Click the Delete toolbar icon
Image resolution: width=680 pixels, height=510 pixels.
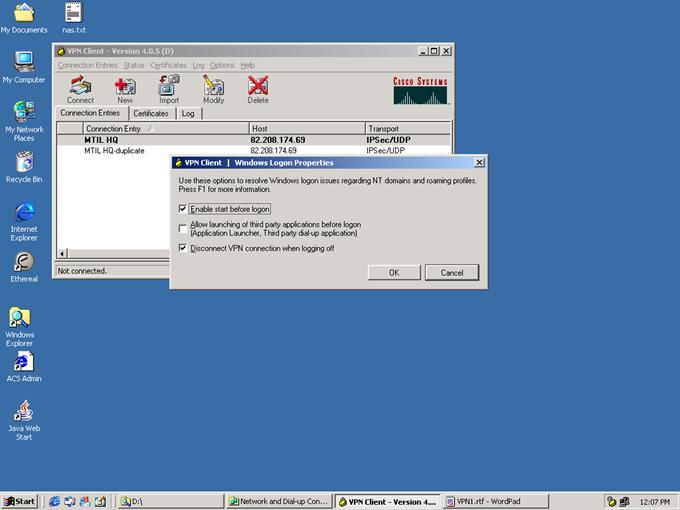[258, 89]
